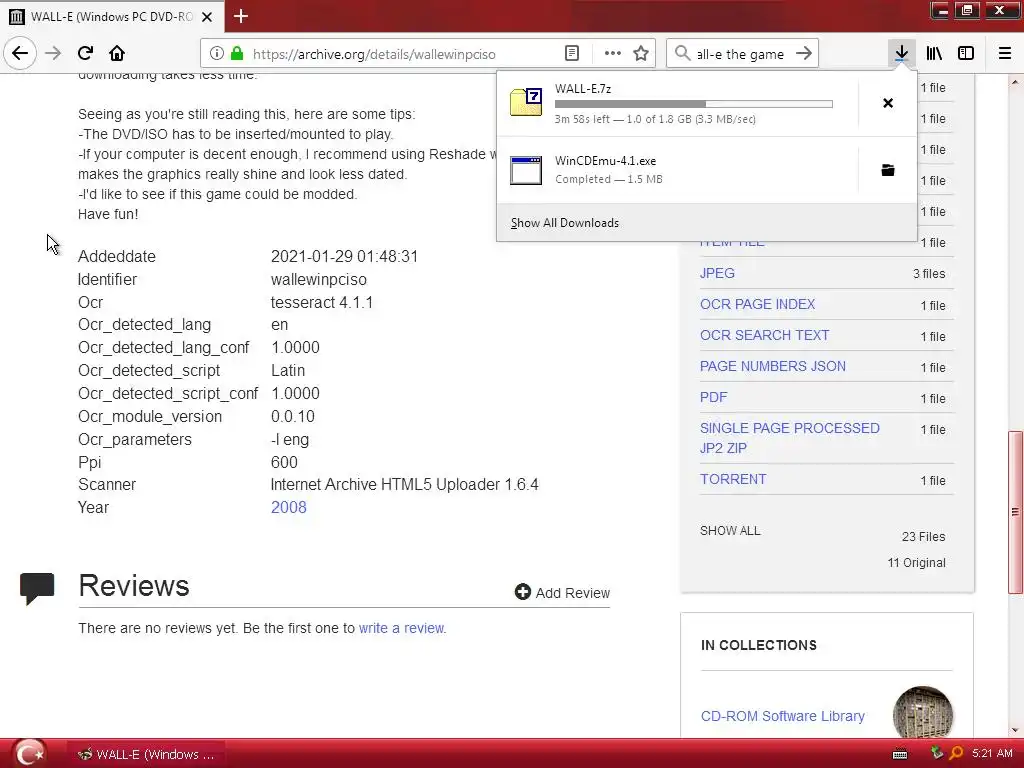The height and width of the screenshot is (768, 1024).
Task: Open the OCR PAGE INDEX download
Action: [758, 304]
